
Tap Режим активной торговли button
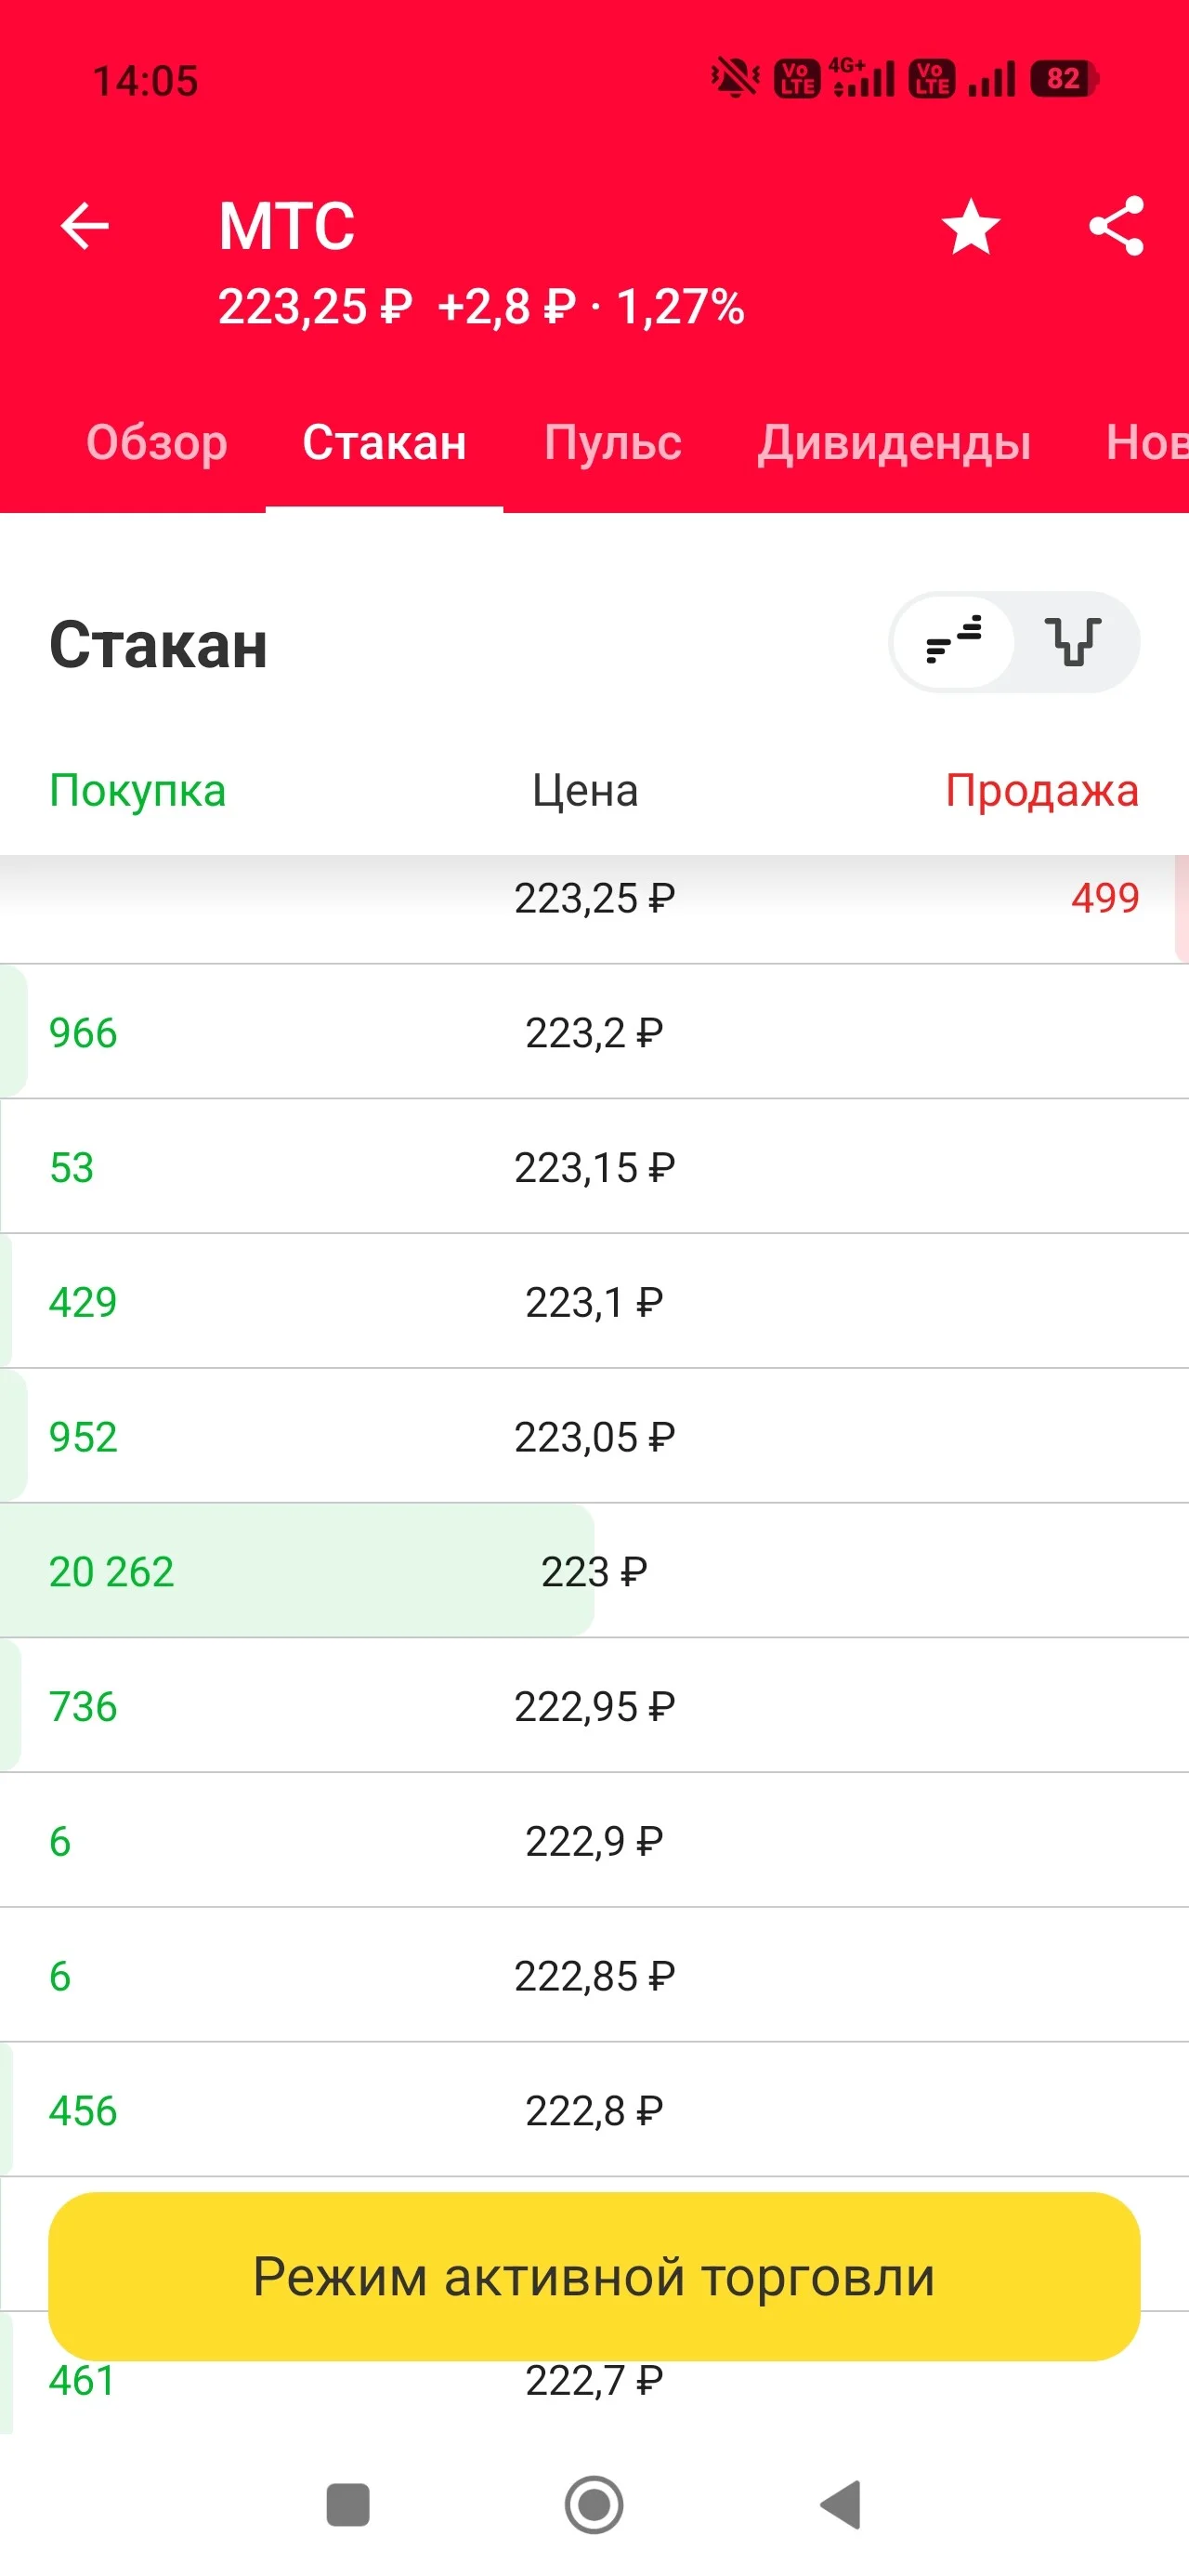point(594,2276)
